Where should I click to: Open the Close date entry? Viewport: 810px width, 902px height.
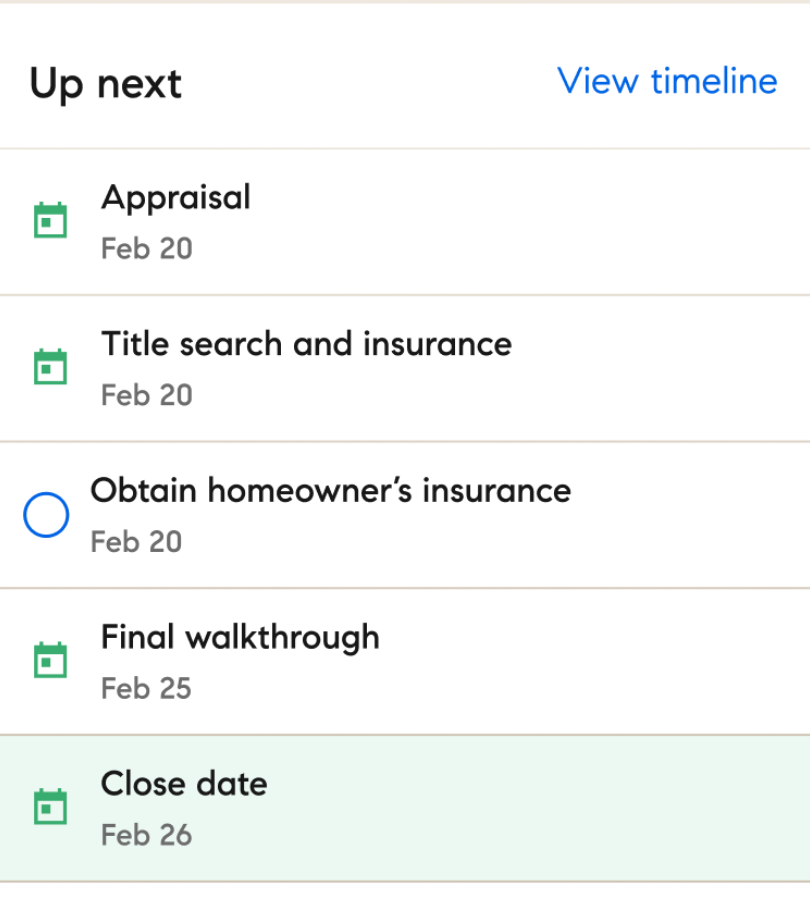184,783
